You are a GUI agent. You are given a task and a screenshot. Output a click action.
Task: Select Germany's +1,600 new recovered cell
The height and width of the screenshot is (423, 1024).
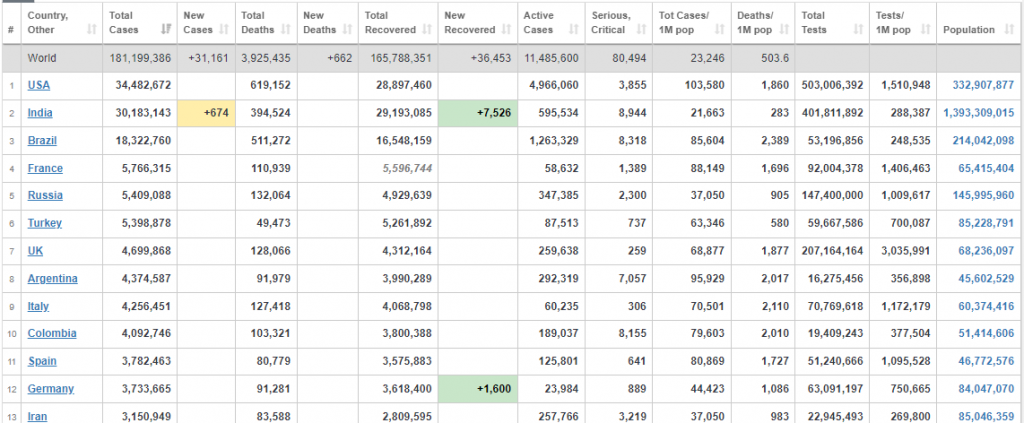(477, 388)
